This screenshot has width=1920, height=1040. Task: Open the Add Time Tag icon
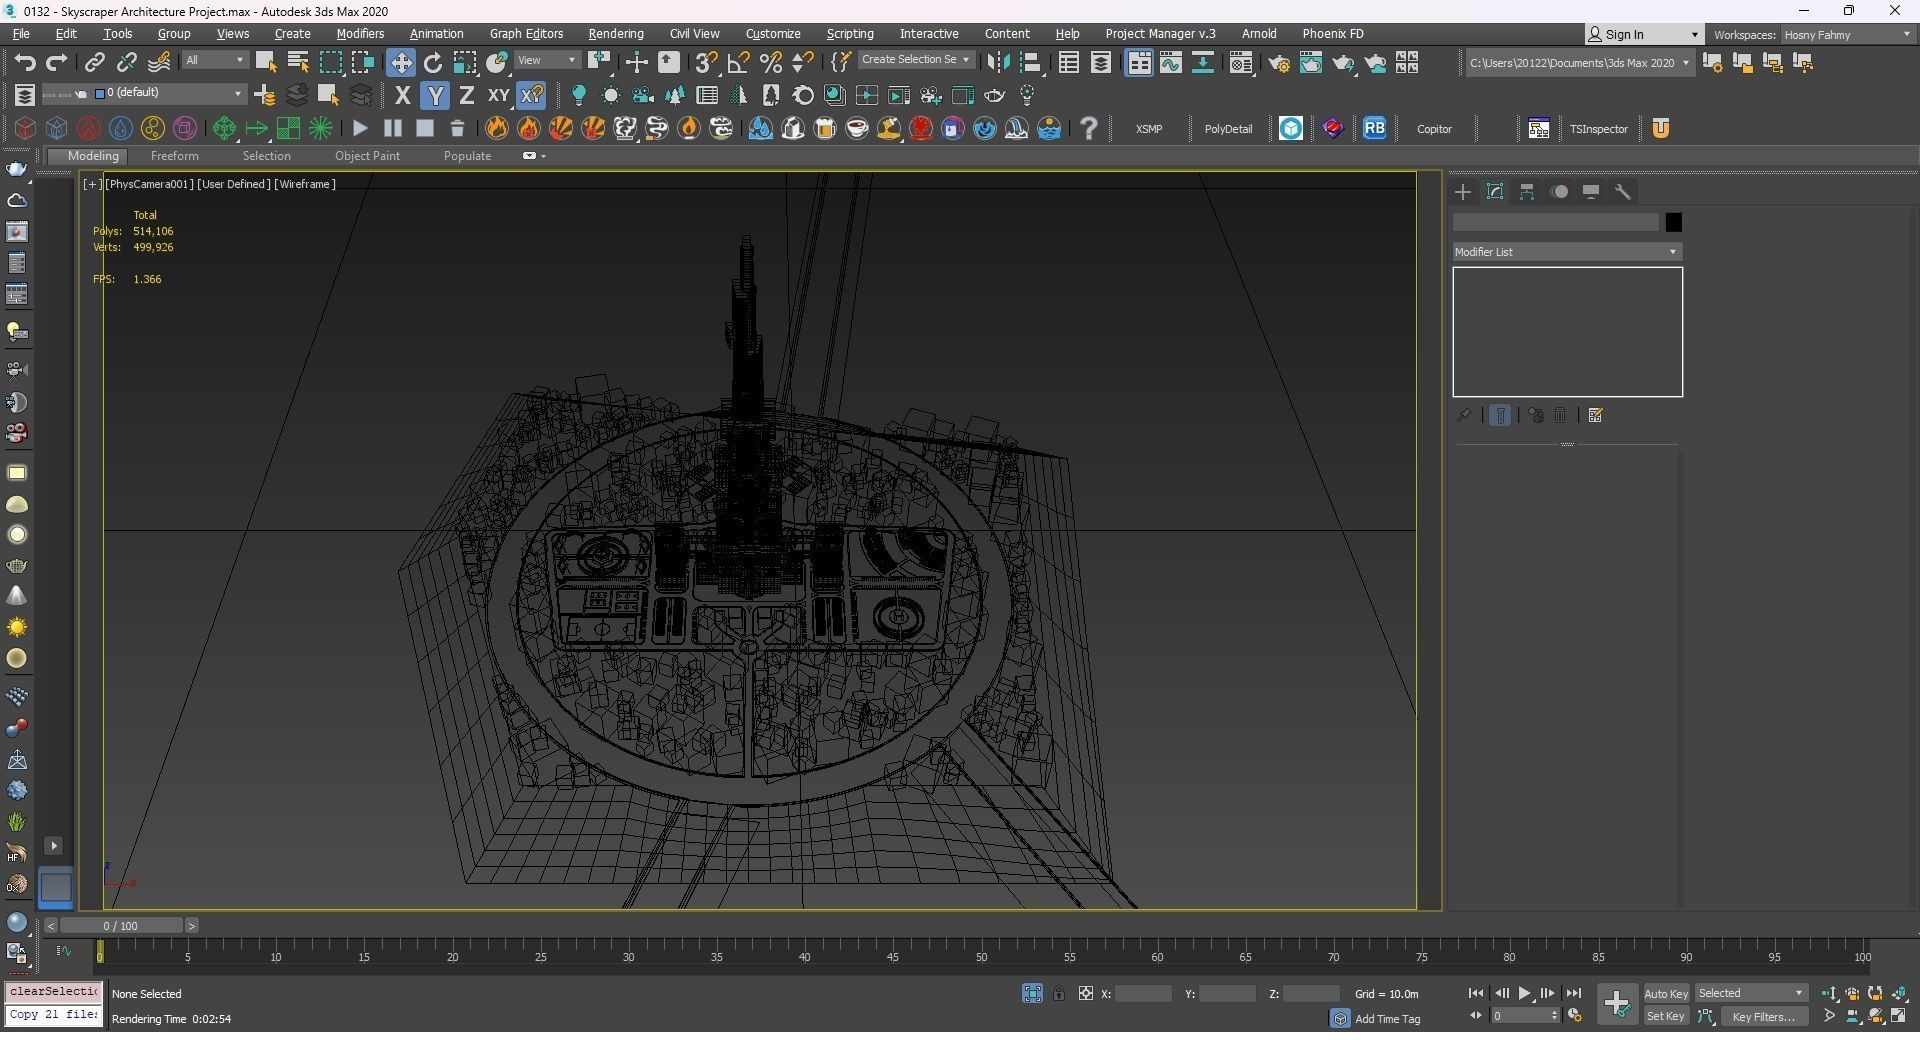click(x=1340, y=1019)
